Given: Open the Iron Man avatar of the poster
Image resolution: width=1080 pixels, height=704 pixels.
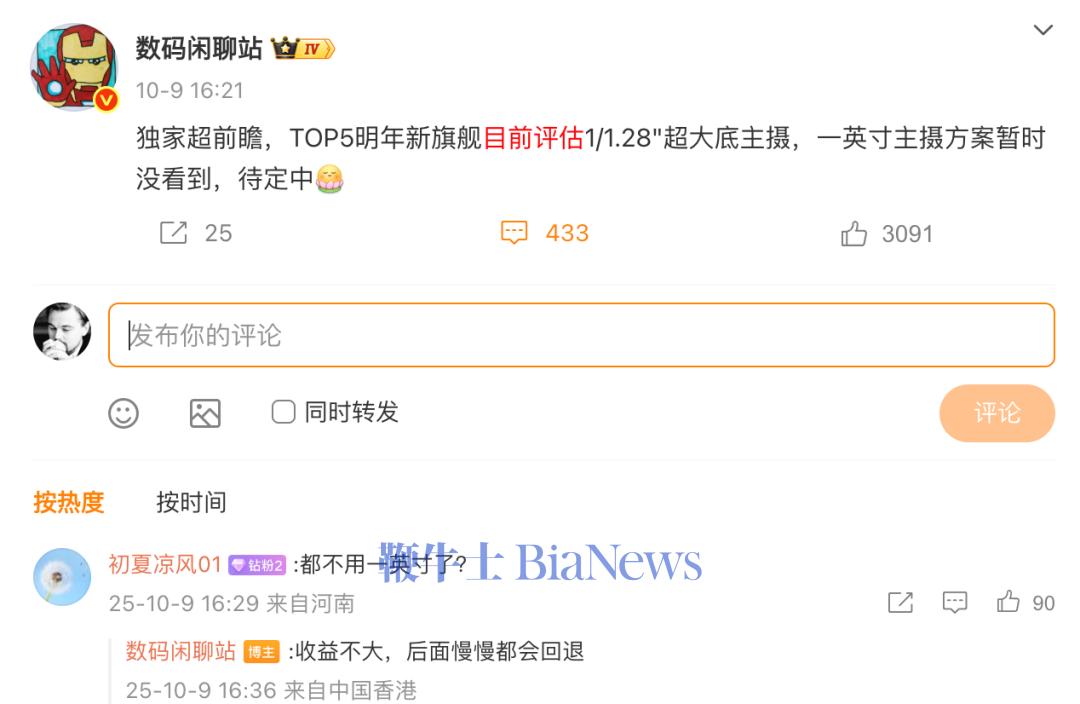Looking at the screenshot, I should (74, 67).
